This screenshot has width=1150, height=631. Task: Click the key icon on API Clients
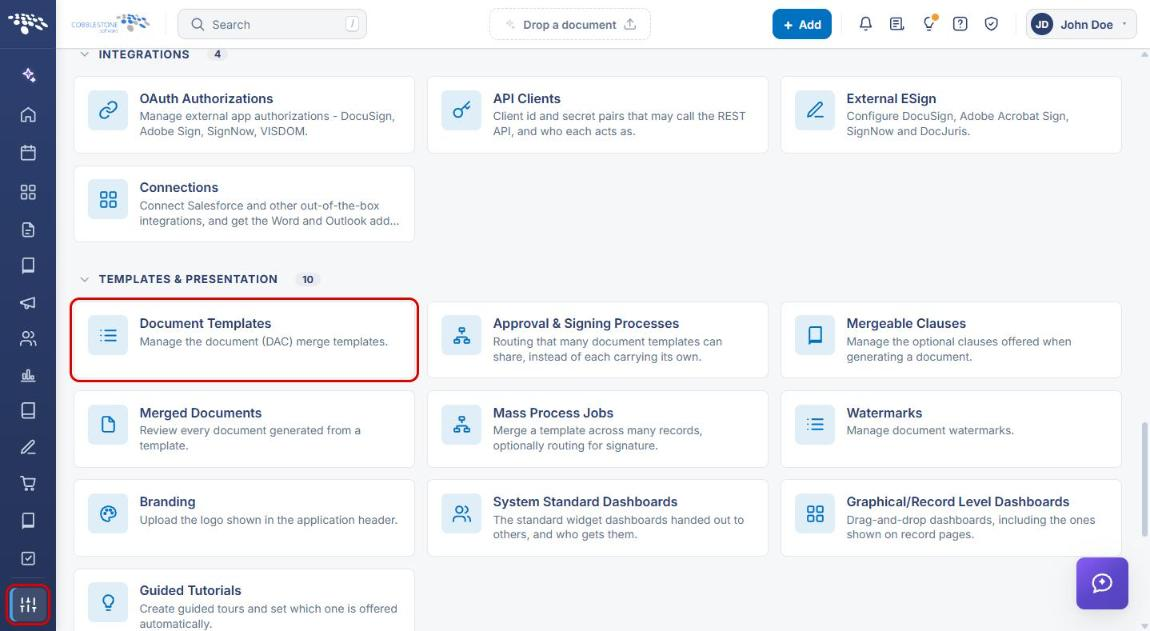[461, 110]
